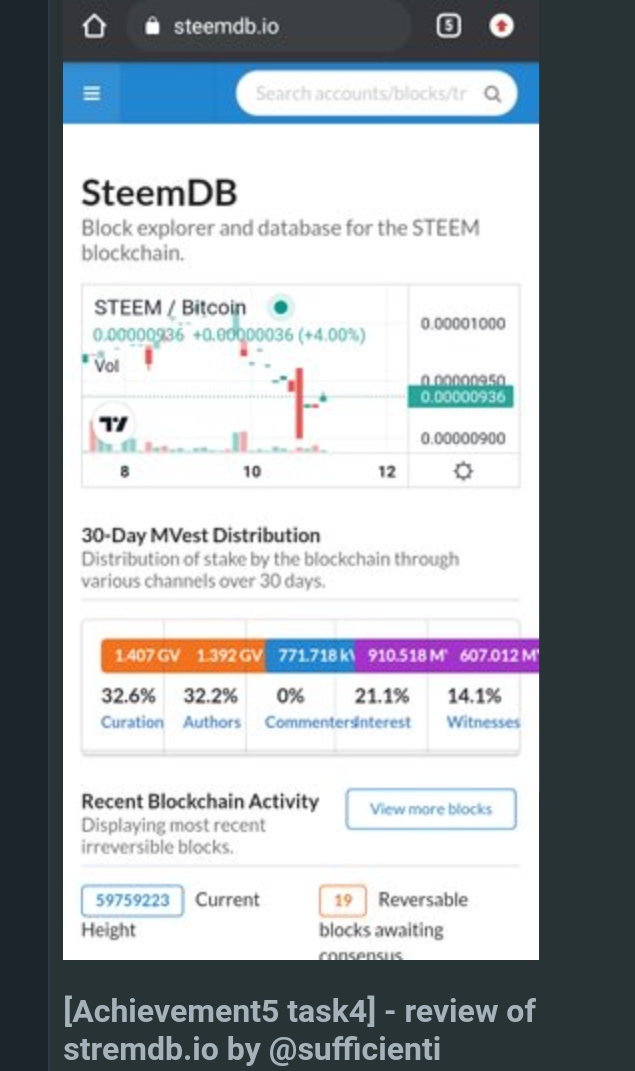Open chart settings gear icon

pyautogui.click(x=464, y=471)
